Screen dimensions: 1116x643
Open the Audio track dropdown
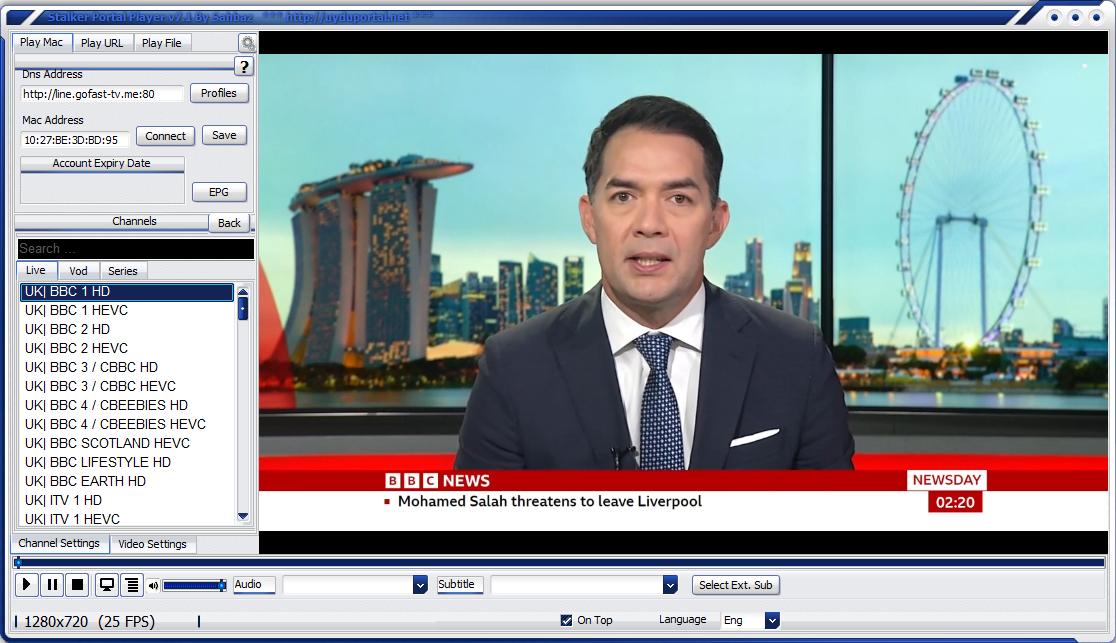point(420,585)
